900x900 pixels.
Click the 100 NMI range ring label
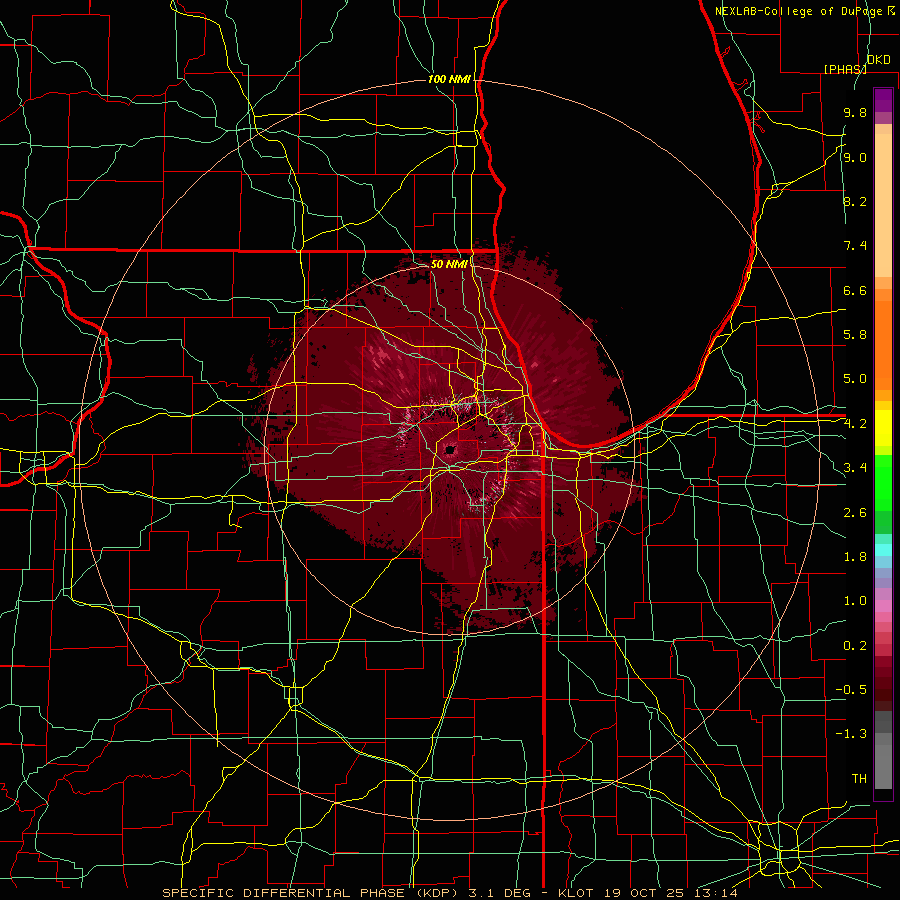click(x=449, y=79)
